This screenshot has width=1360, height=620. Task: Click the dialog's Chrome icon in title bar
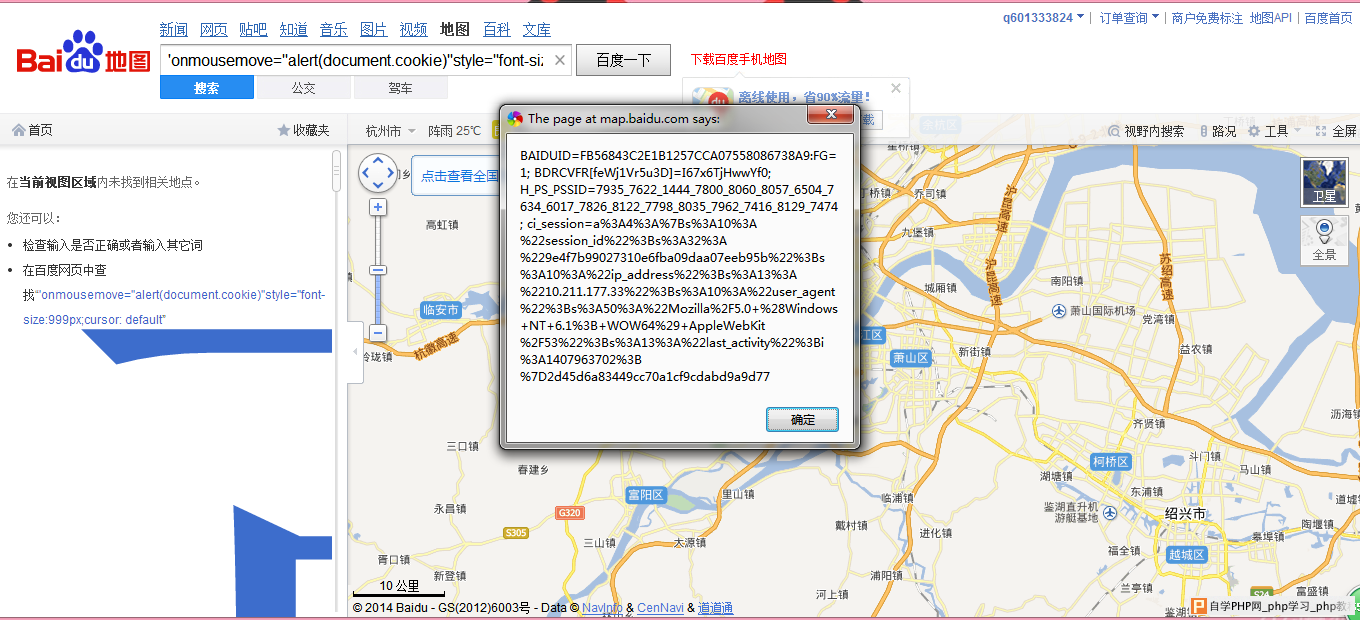[x=515, y=118]
